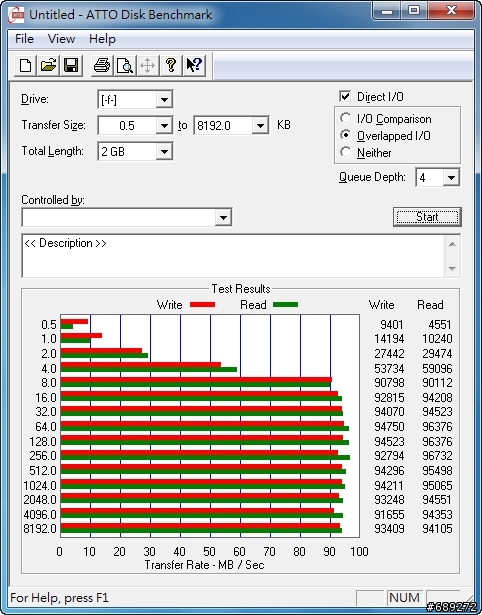Click the red Write legend swatch

pyautogui.click(x=202, y=304)
